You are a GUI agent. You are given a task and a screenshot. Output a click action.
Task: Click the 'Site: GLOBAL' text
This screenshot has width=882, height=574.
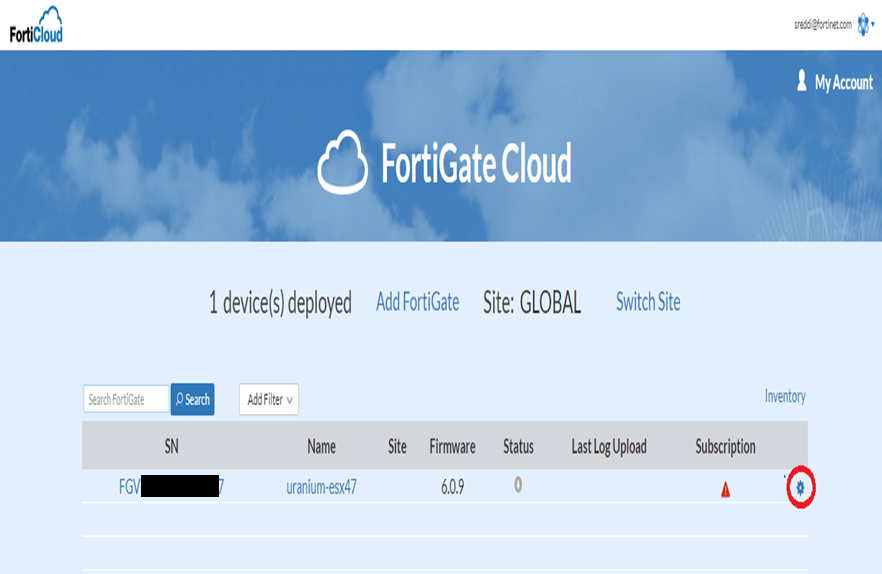(x=532, y=303)
